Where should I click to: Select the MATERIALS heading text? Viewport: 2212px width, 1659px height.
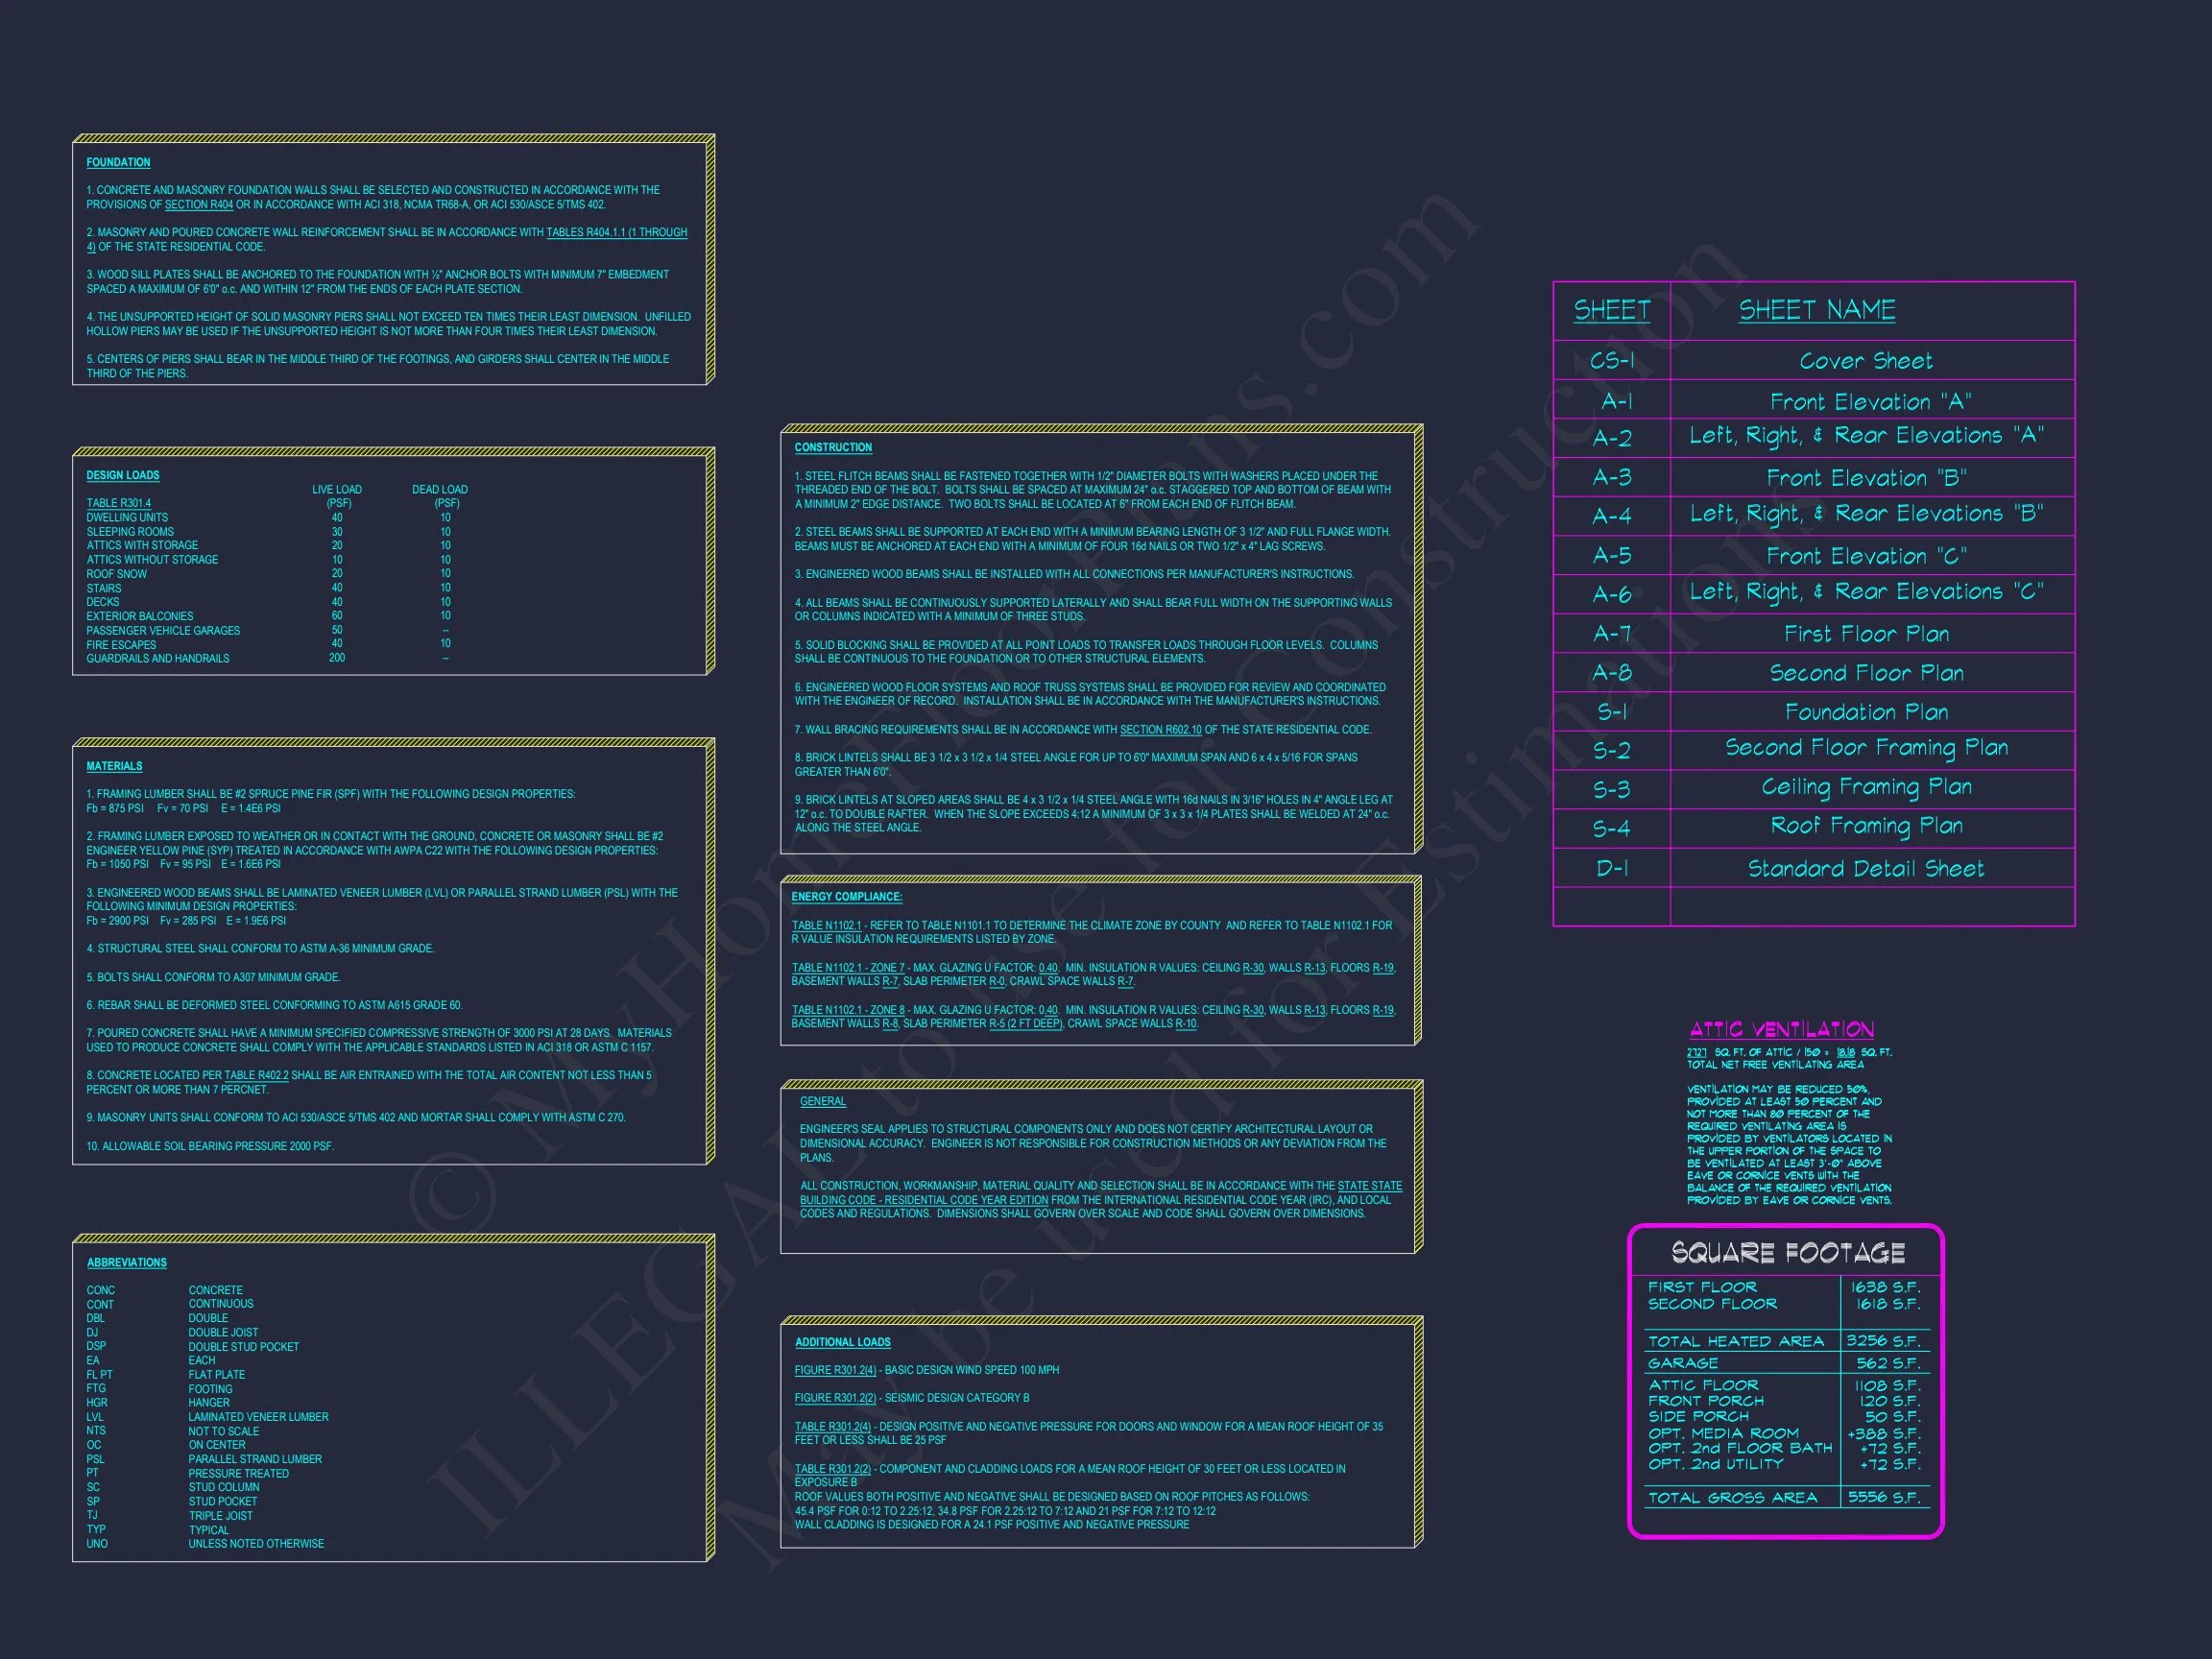[x=114, y=766]
